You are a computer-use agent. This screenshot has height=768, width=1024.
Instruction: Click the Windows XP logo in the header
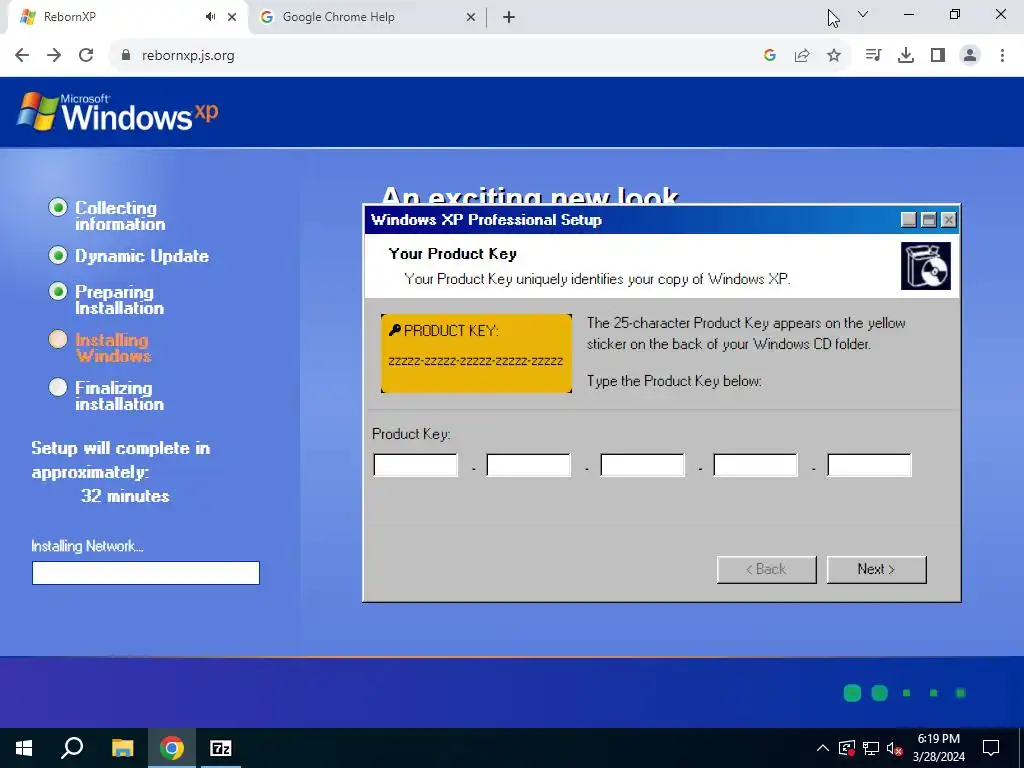(x=118, y=112)
